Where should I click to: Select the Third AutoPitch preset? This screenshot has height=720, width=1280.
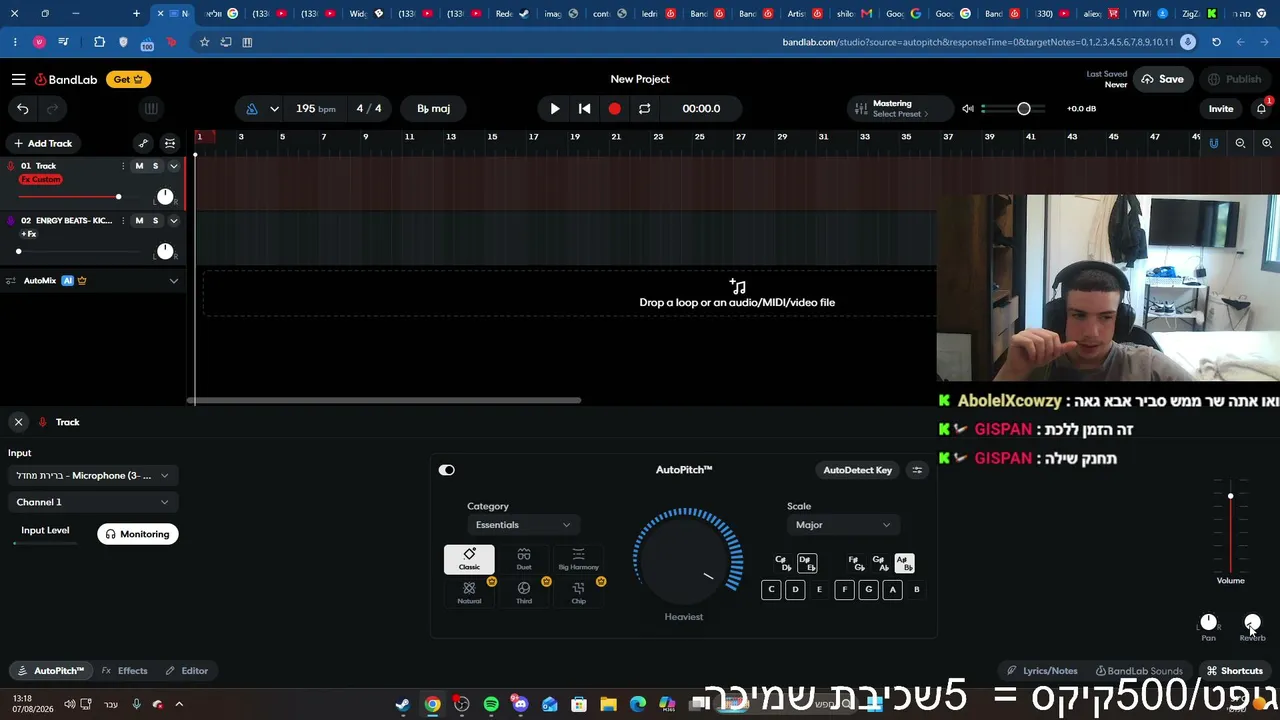tap(524, 593)
